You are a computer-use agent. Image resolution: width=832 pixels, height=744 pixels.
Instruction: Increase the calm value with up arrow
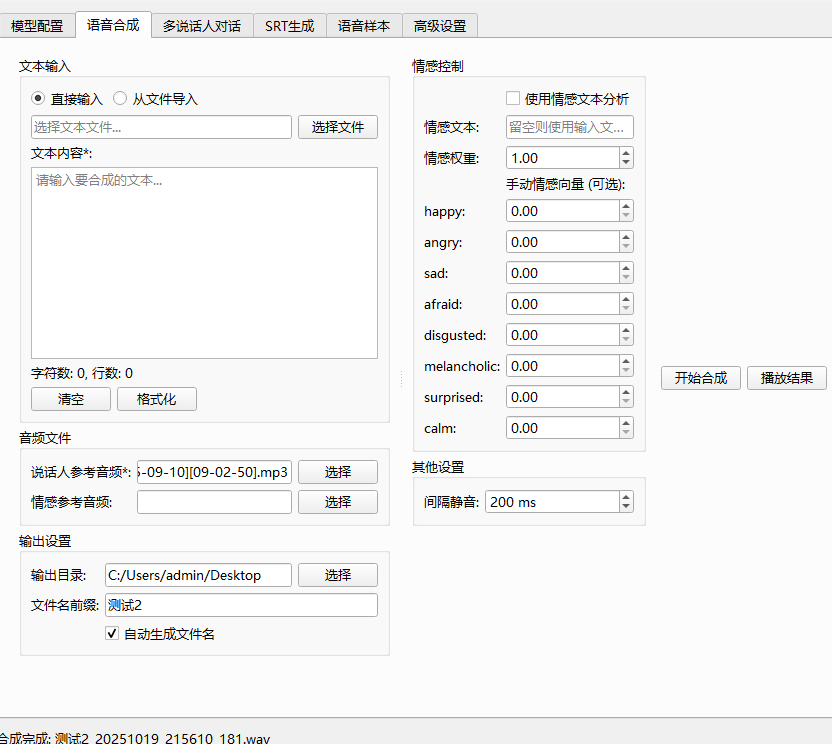click(x=626, y=423)
